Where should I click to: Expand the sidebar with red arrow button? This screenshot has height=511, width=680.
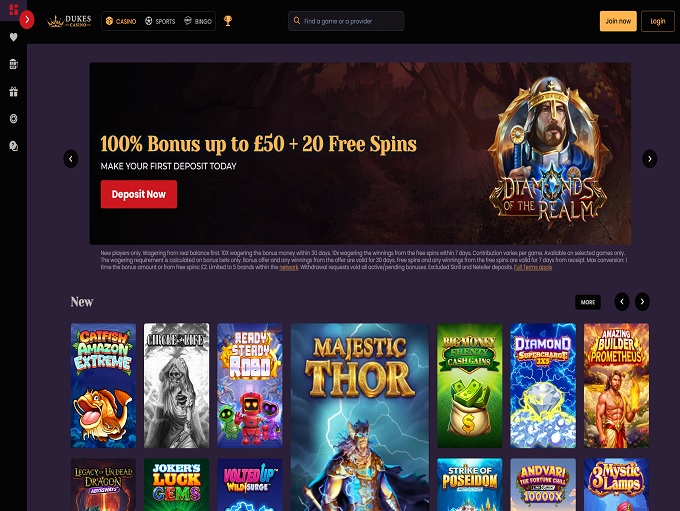pos(27,20)
